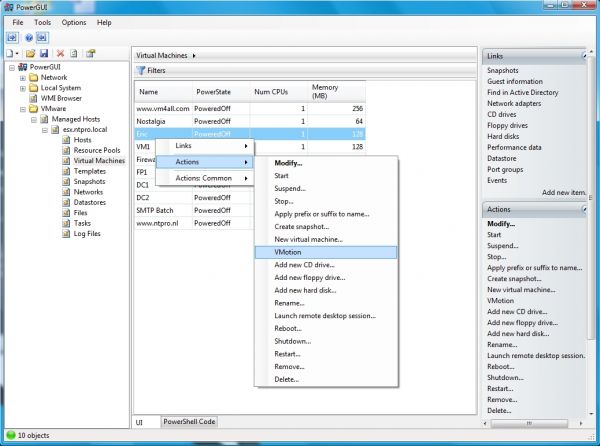Image resolution: width=600 pixels, height=446 pixels.
Task: Collapse the Actions panel chevron
Action: click(584, 209)
